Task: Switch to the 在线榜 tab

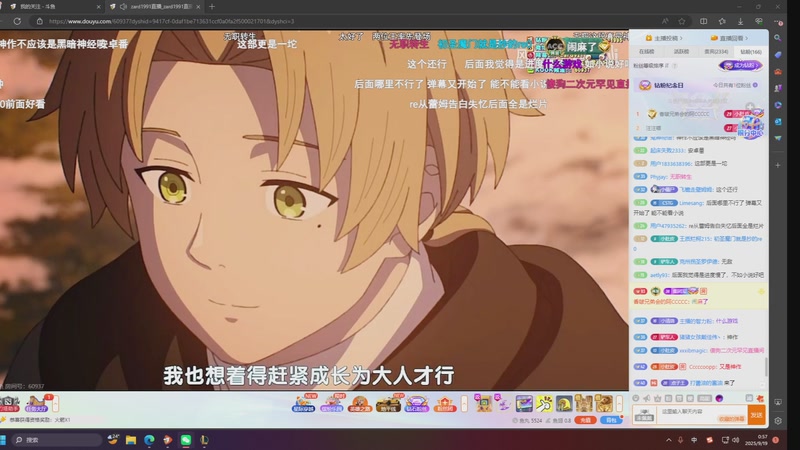Action: [x=646, y=52]
